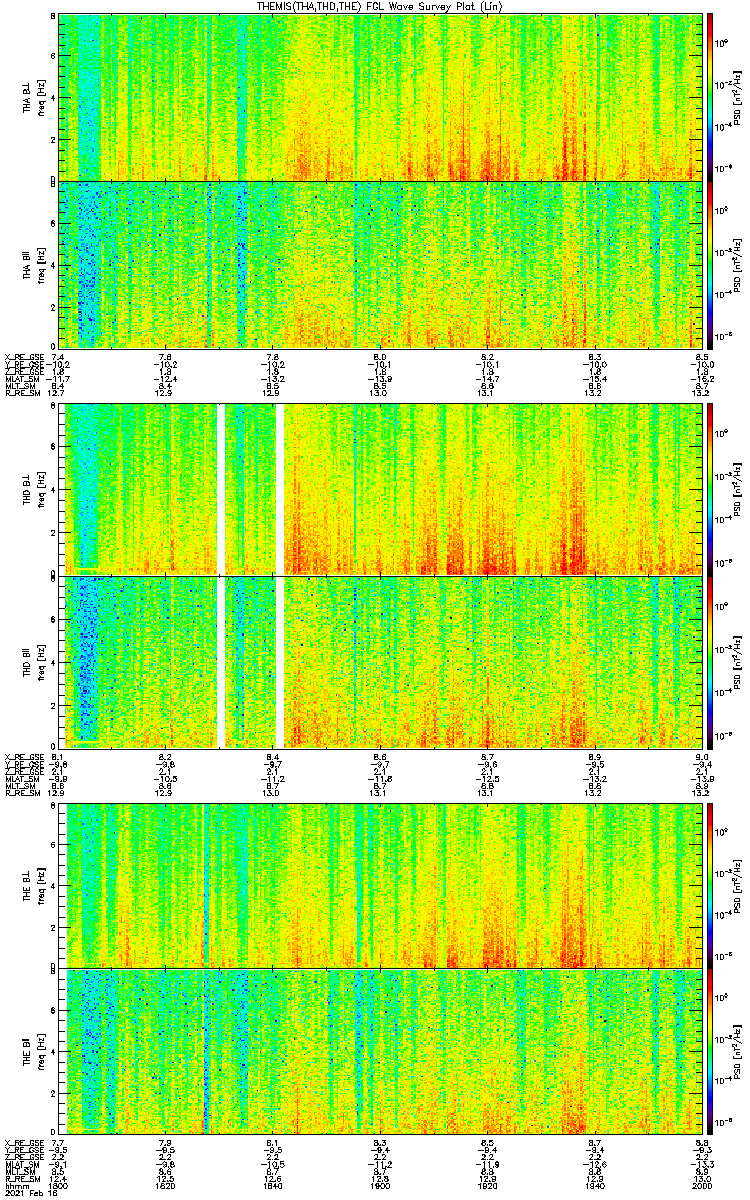Click the 1900 time tick label
The height and width of the screenshot is (1200, 750).
tap(380, 1185)
